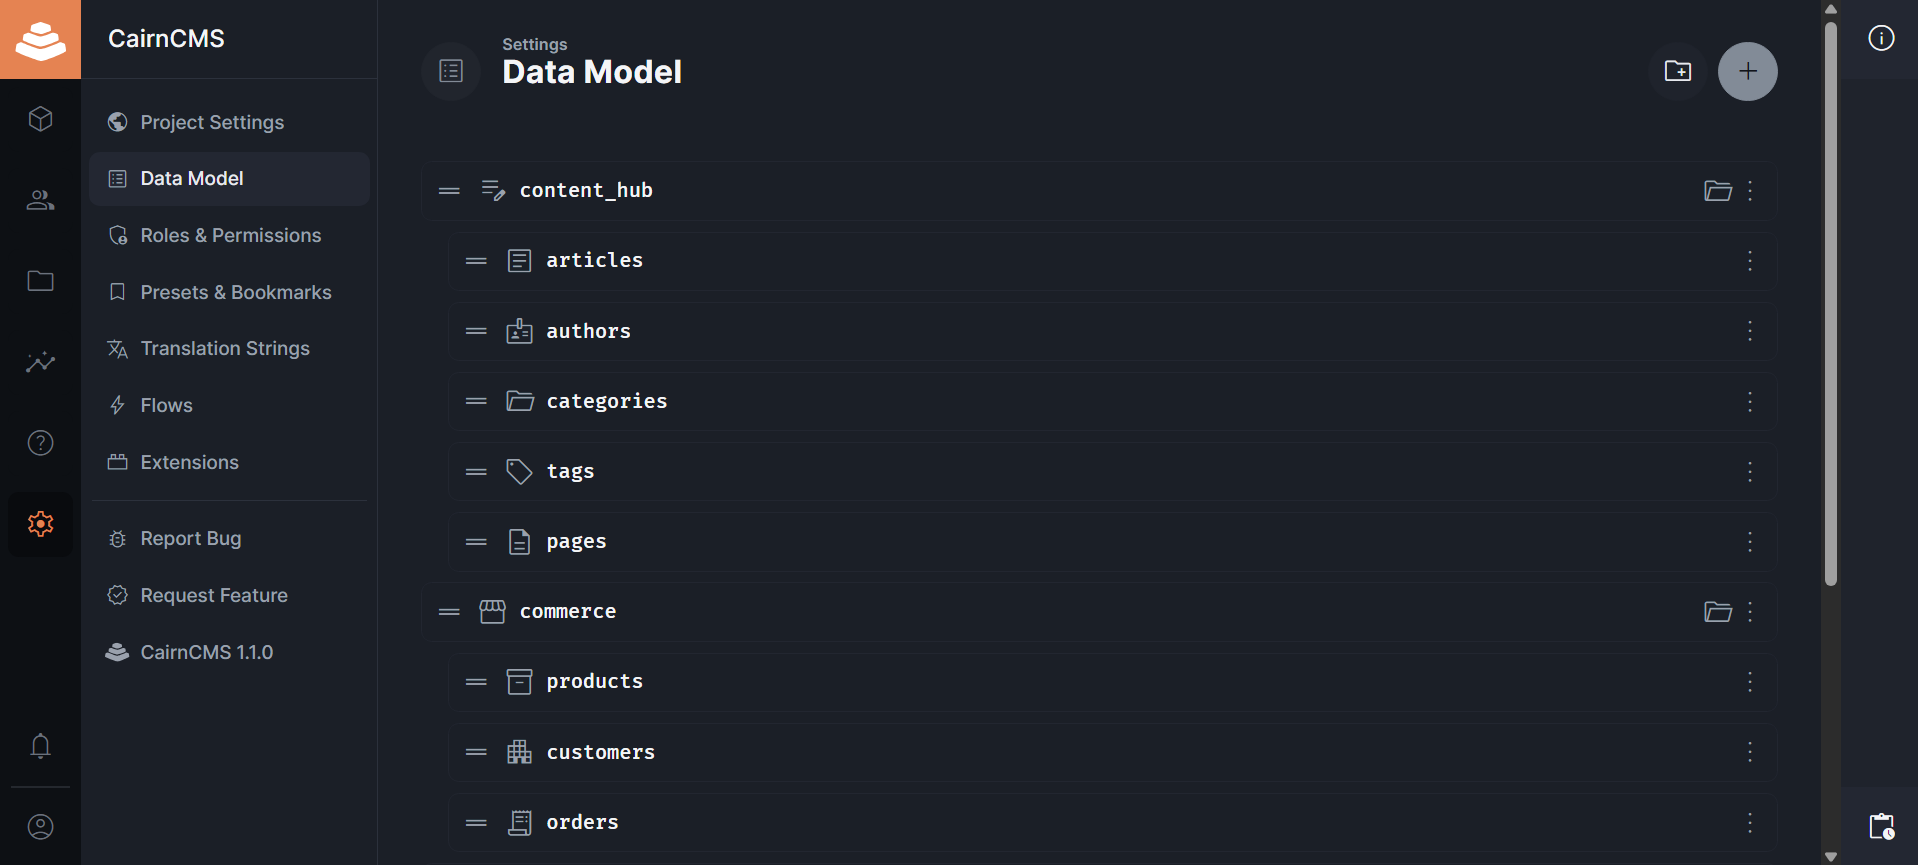The height and width of the screenshot is (865, 1918).
Task: Click the Request Feature link
Action: coord(229,596)
